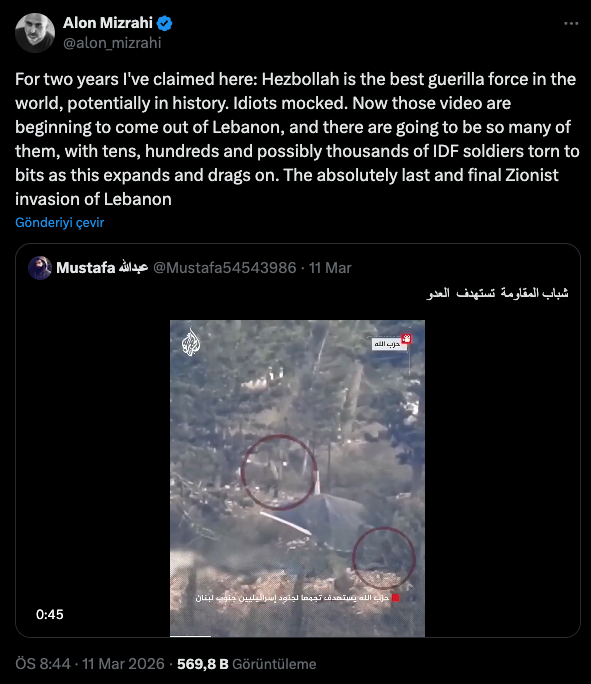Open the post timestamp ÖS 8:44 · 11 Mar 2026
591x684 pixels.
coord(90,664)
